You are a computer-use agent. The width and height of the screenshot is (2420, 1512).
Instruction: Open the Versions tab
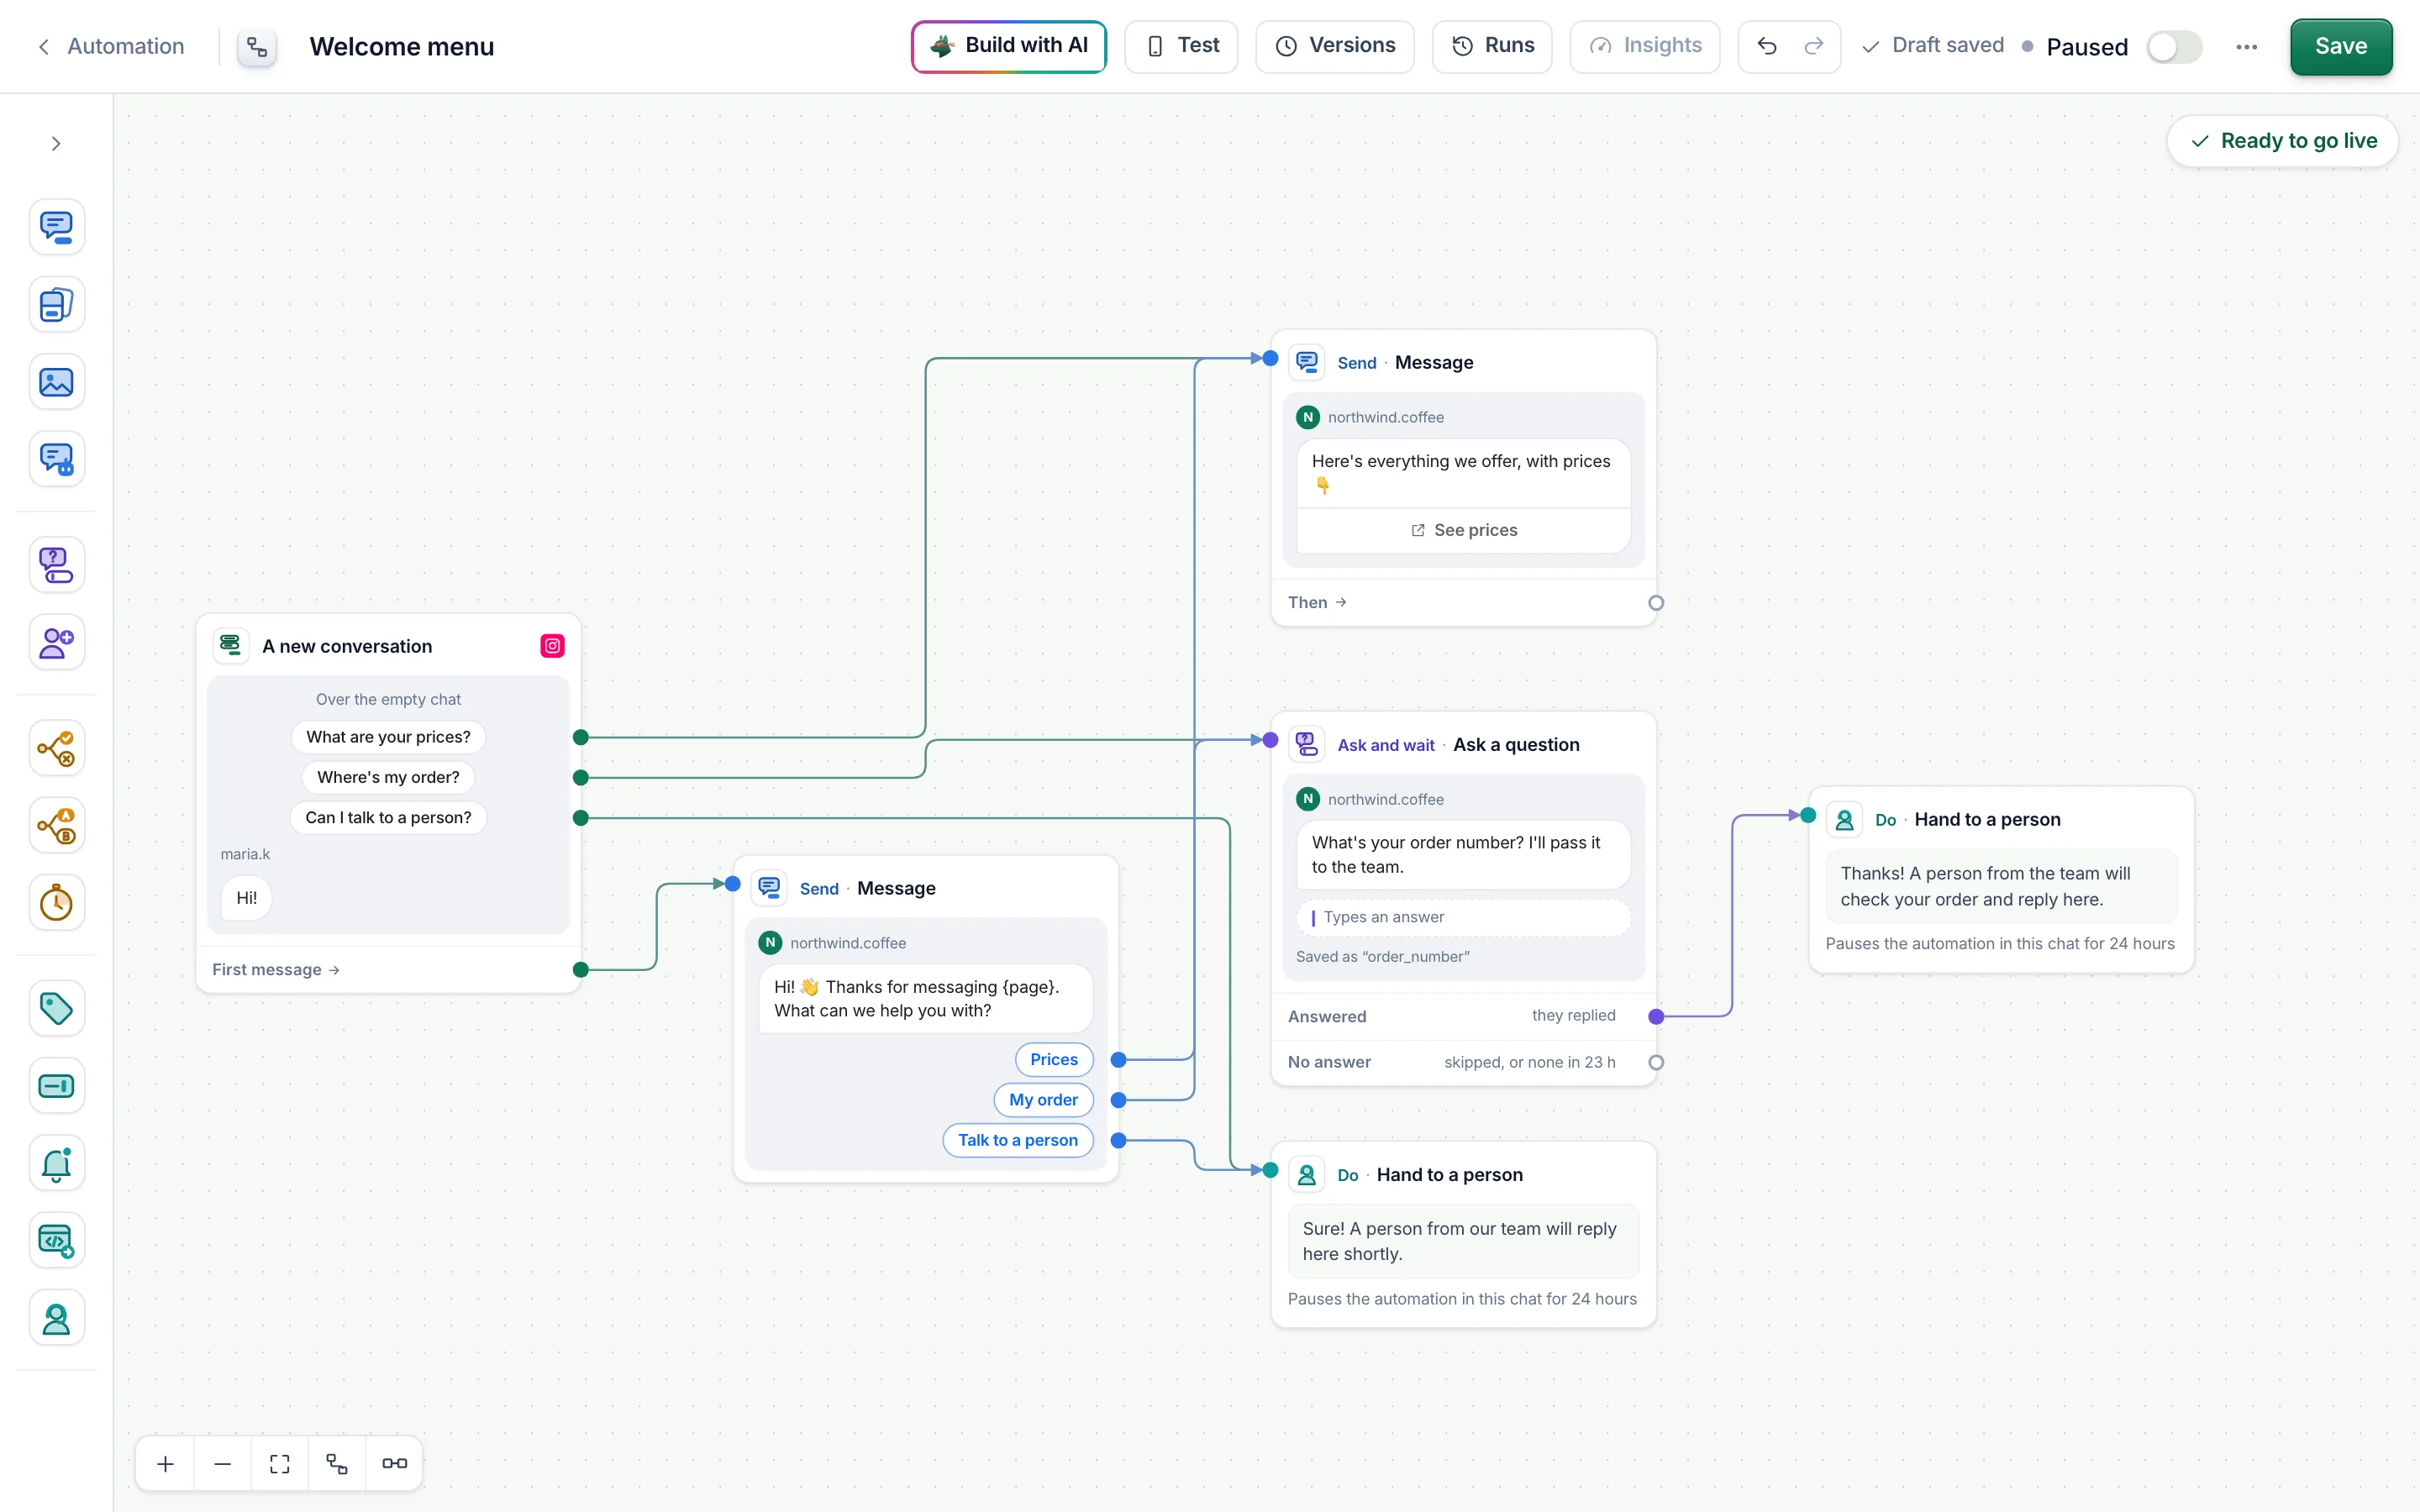pyautogui.click(x=1334, y=46)
